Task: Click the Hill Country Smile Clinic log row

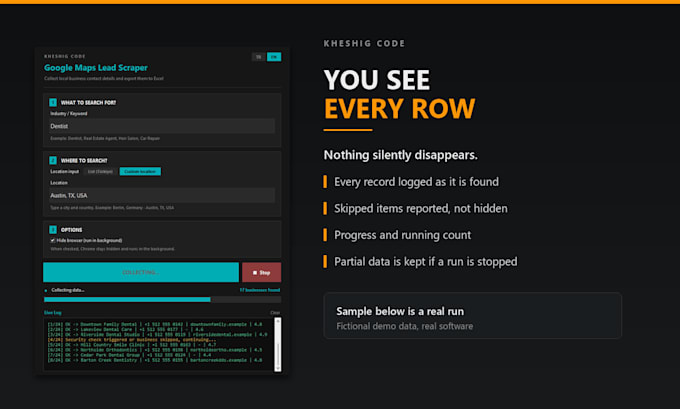Action: click(x=132, y=345)
